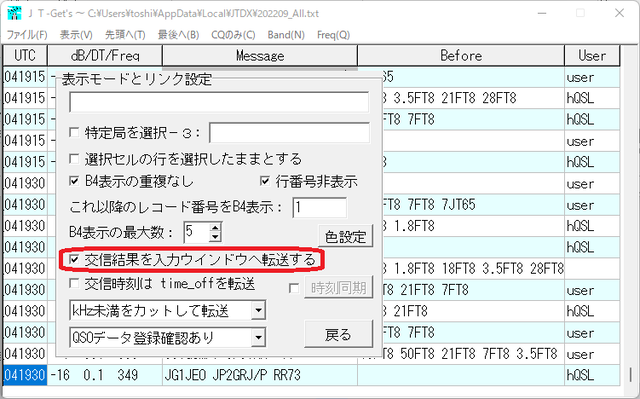Click the Before column header

[461, 55]
